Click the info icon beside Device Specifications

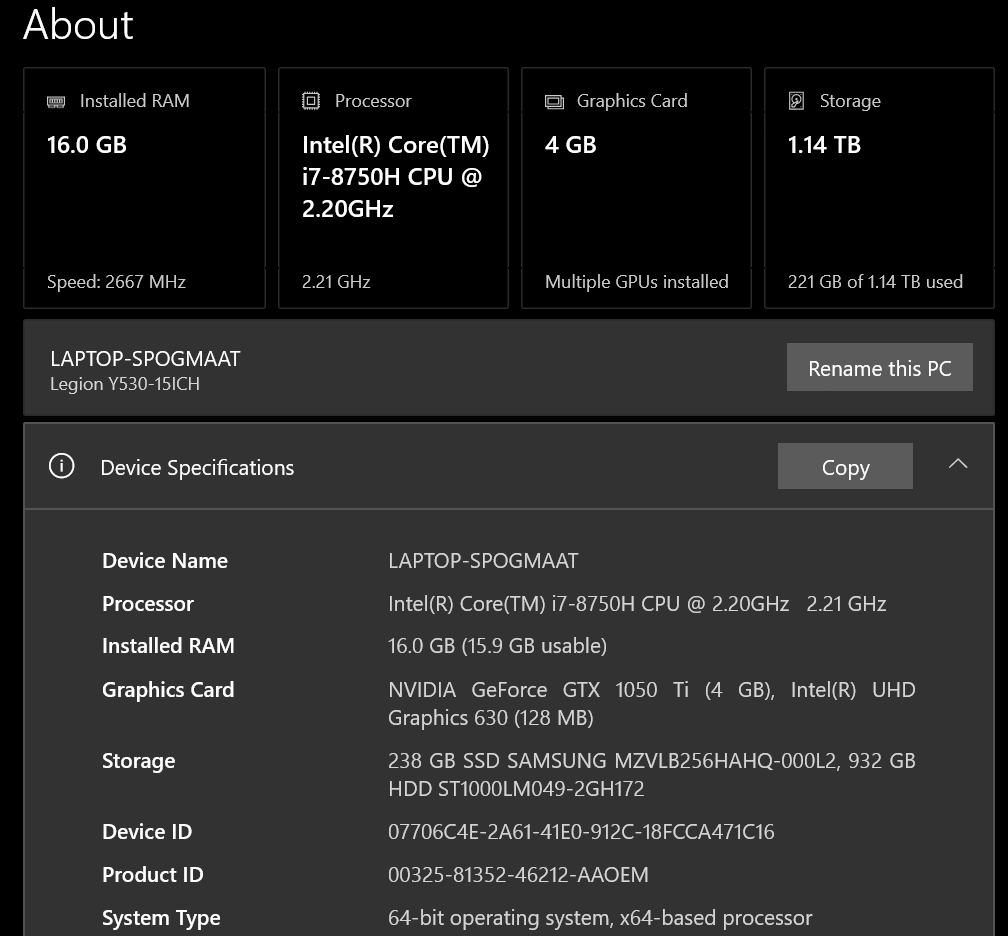coord(61,466)
